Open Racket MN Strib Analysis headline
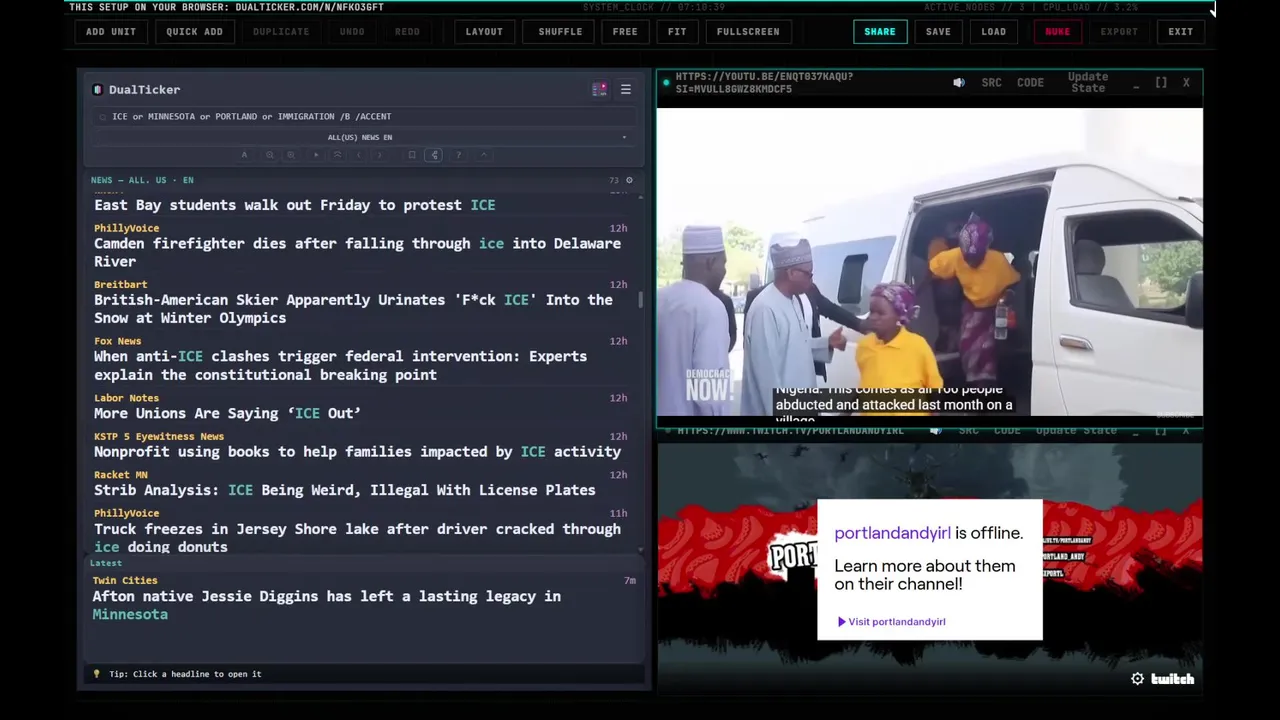 tap(344, 490)
